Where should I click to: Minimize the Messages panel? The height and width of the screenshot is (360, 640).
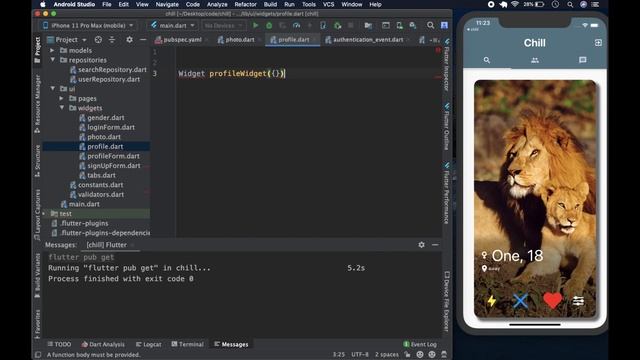point(435,244)
